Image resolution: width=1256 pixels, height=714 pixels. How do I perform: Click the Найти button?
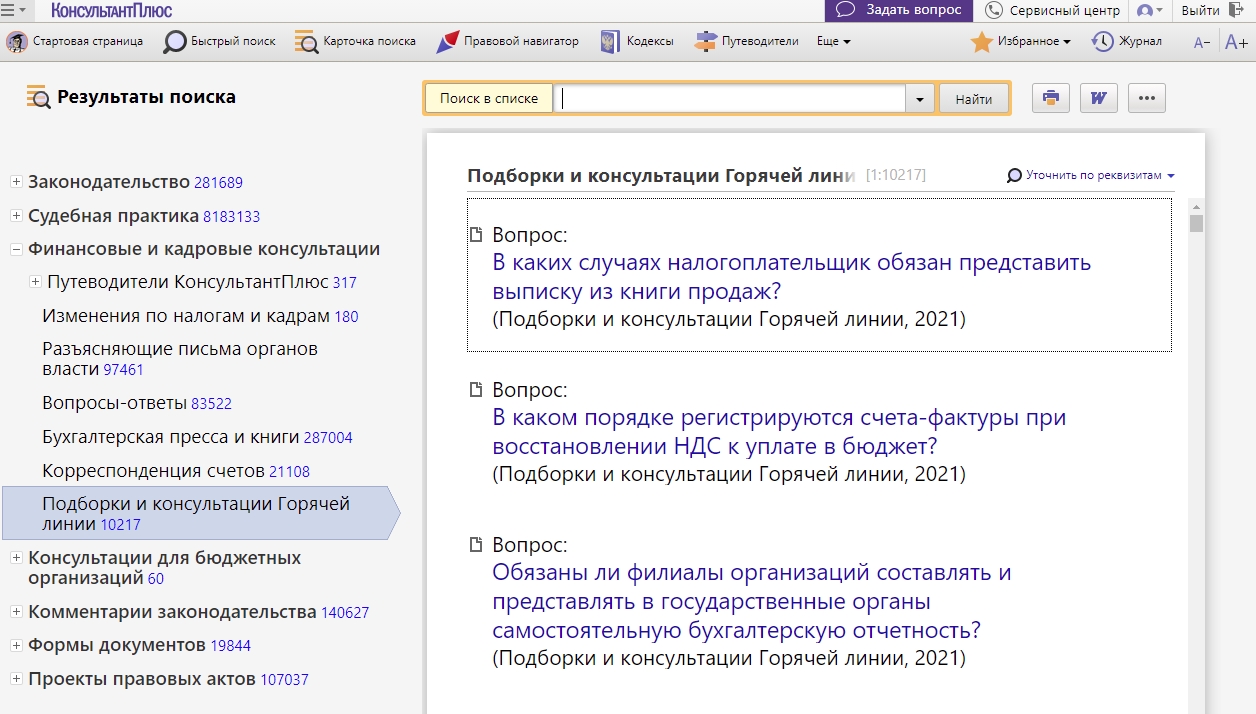click(974, 99)
